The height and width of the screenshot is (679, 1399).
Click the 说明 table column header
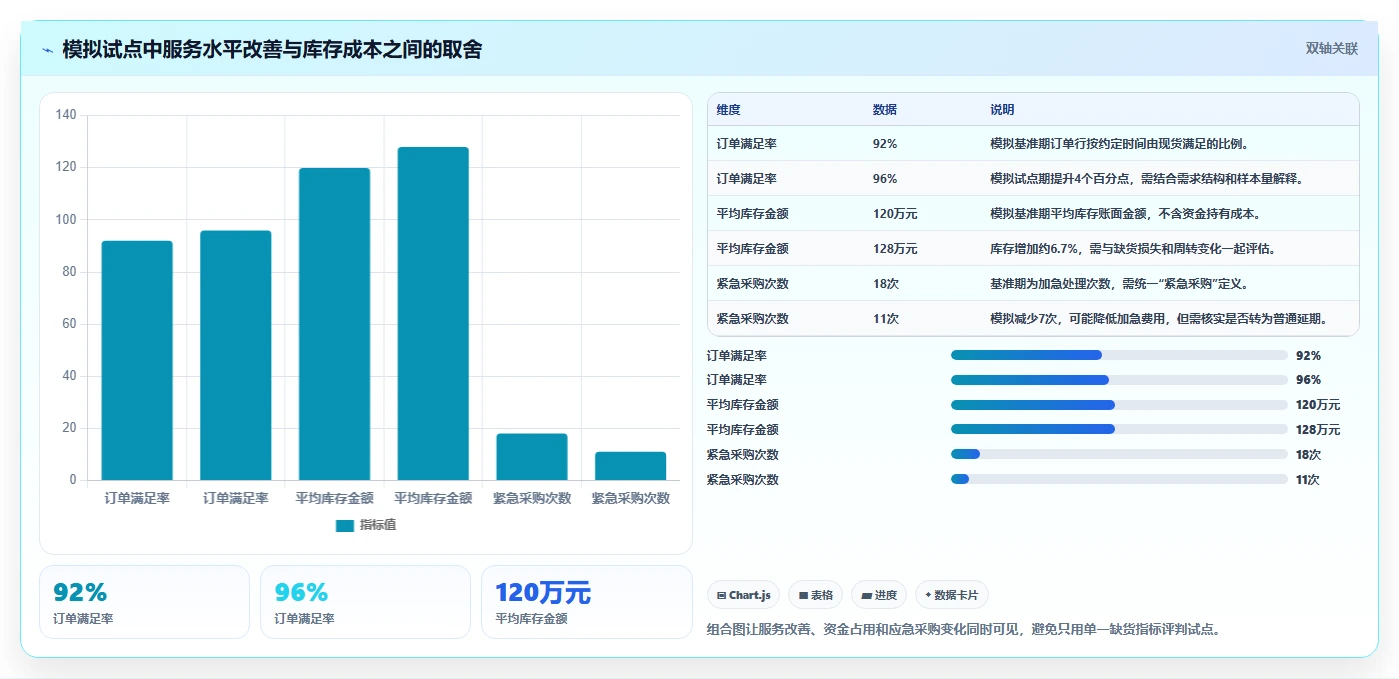coord(1002,110)
